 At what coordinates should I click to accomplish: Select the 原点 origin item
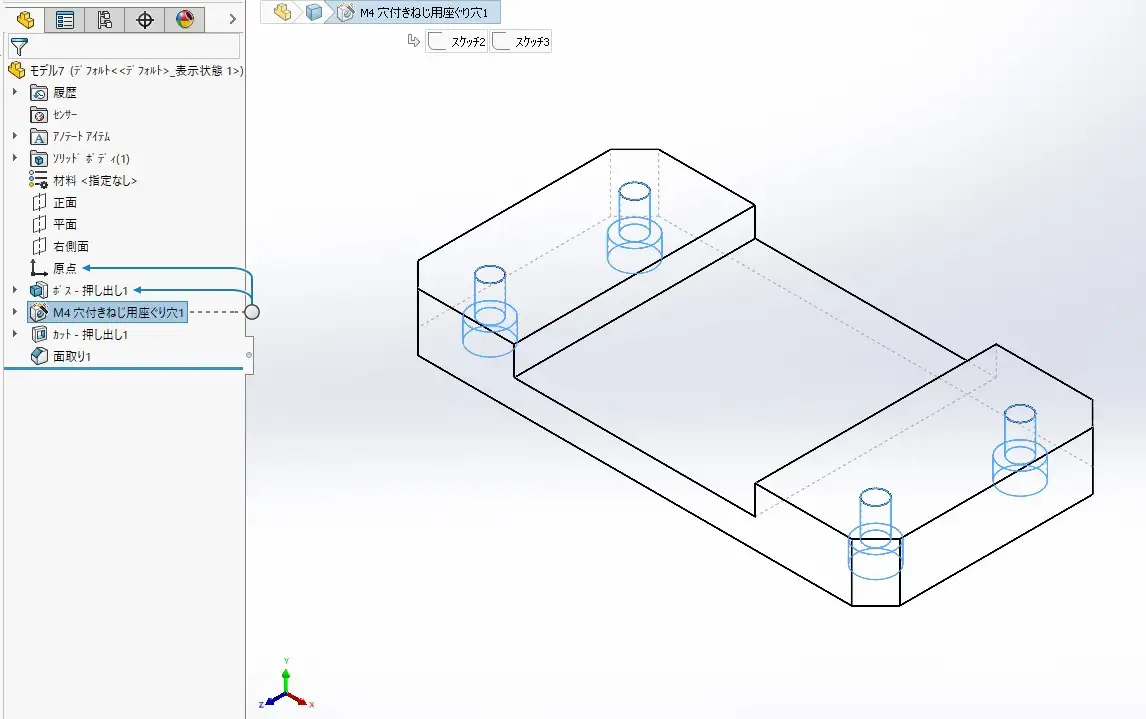coord(64,269)
